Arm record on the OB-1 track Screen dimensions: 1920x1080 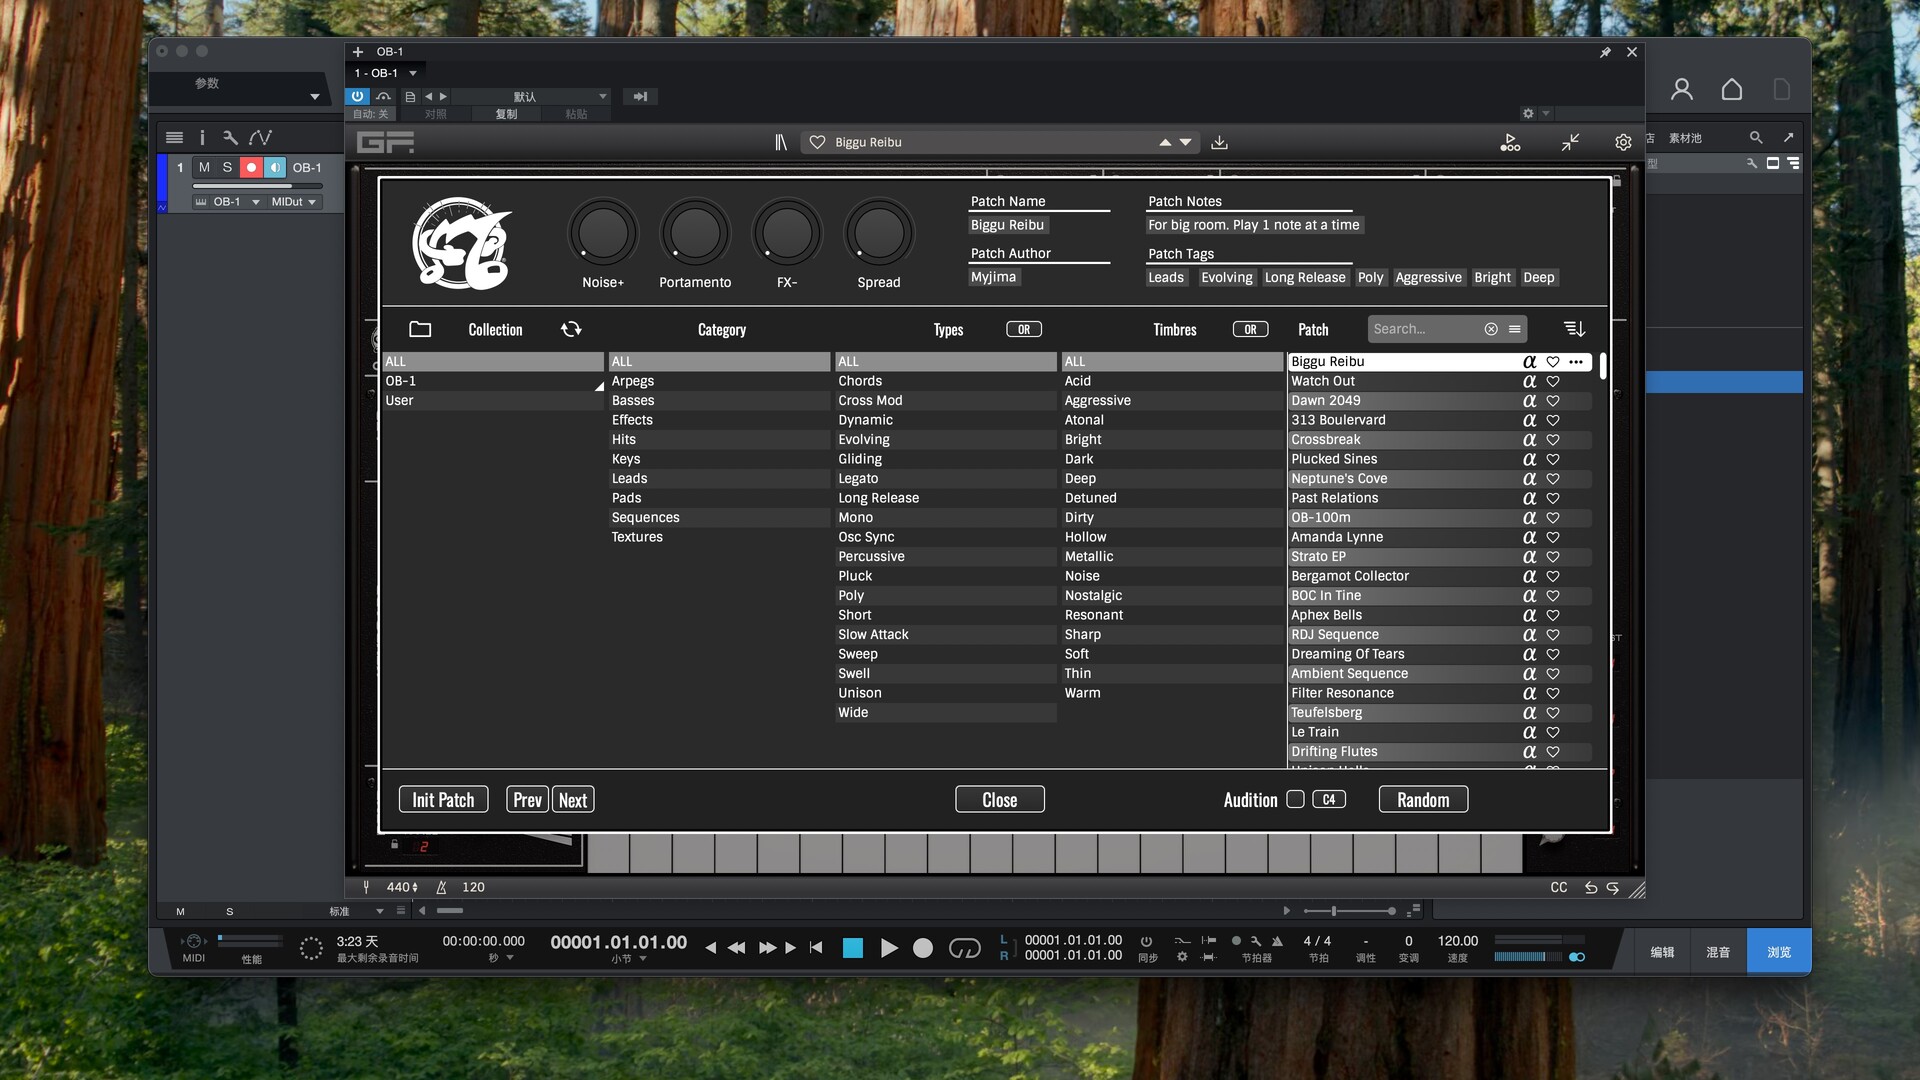tap(251, 168)
